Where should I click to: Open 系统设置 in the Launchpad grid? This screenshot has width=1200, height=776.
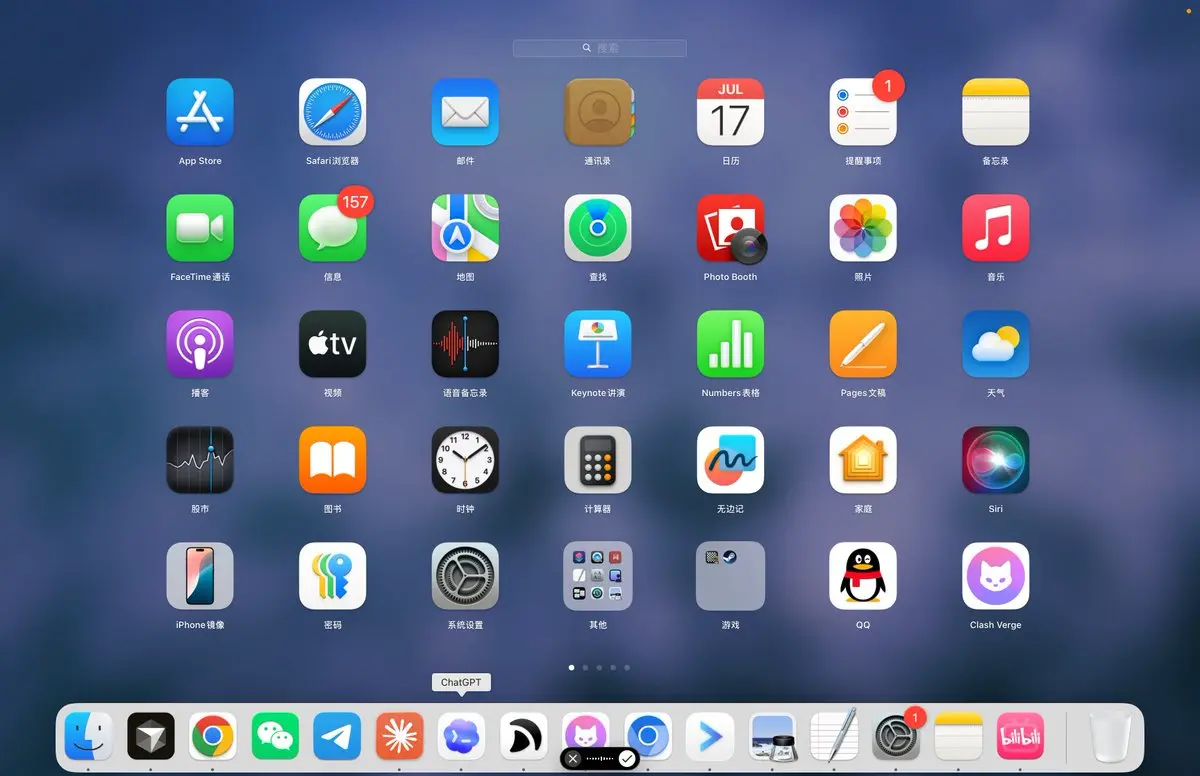(x=465, y=576)
